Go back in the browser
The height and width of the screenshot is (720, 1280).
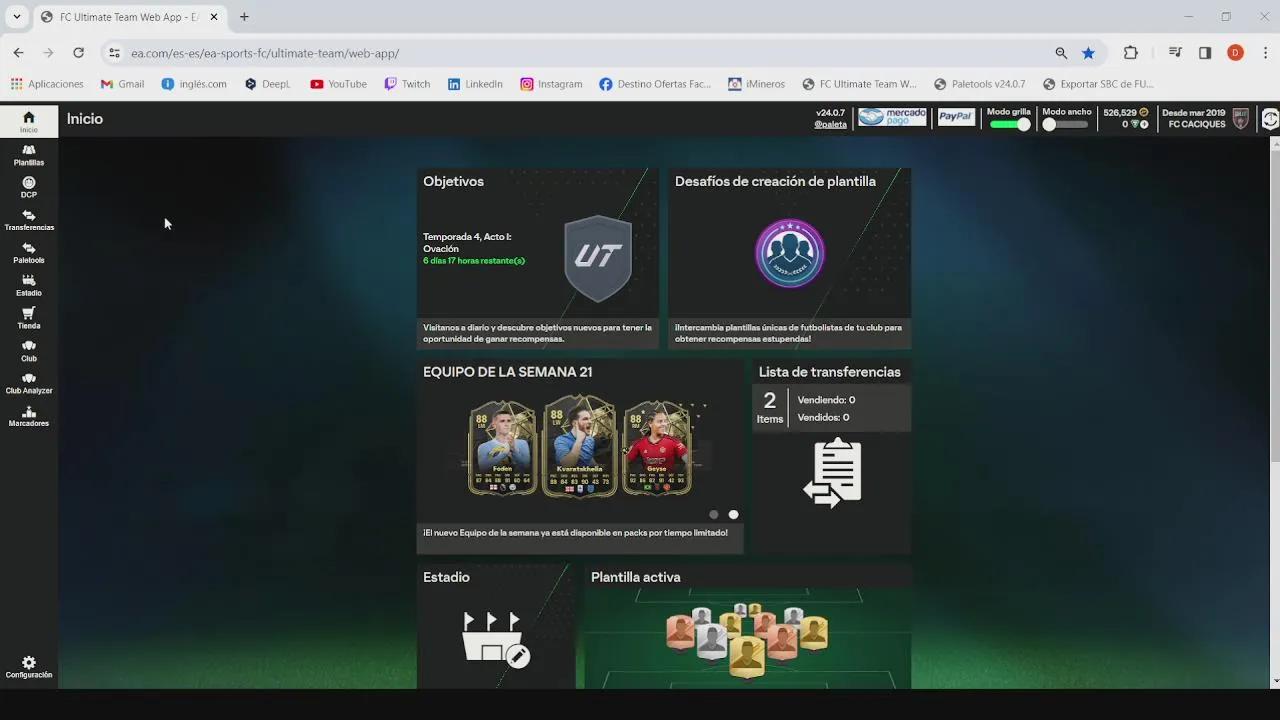click(x=18, y=53)
